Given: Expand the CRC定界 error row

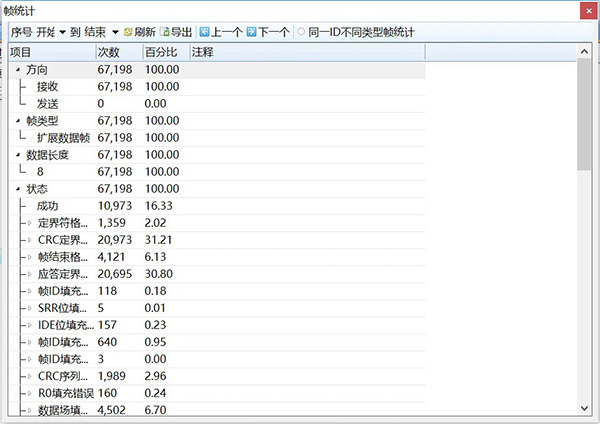Looking at the screenshot, I should coord(30,240).
